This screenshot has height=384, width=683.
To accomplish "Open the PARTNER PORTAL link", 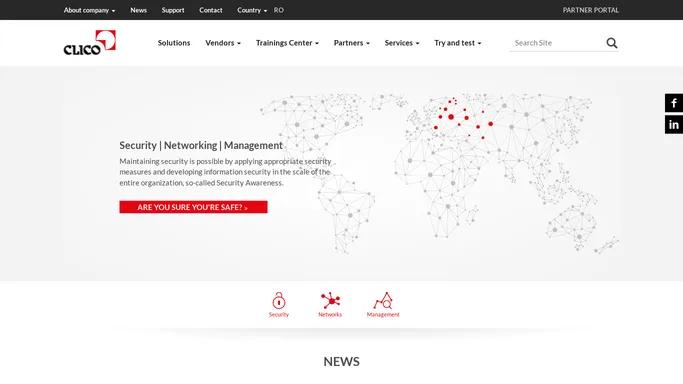I will [591, 10].
